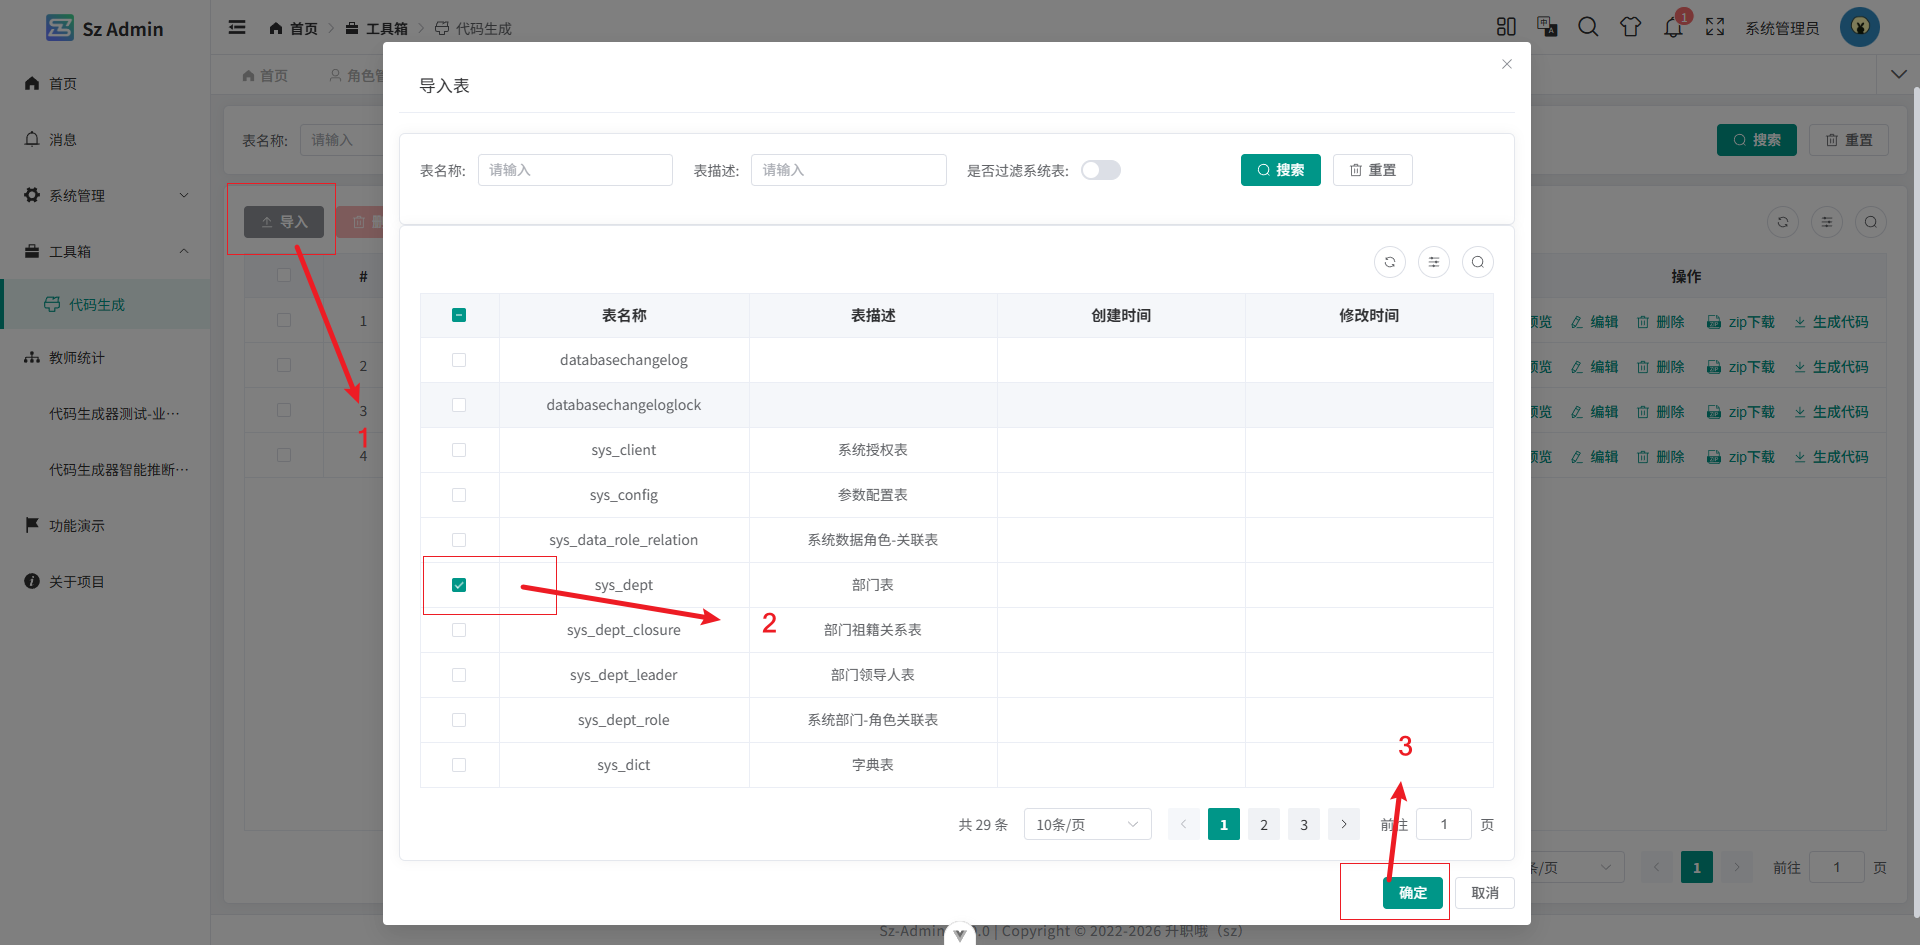The image size is (1920, 945).
Task: Click background page column settings icon
Action: tap(1827, 222)
